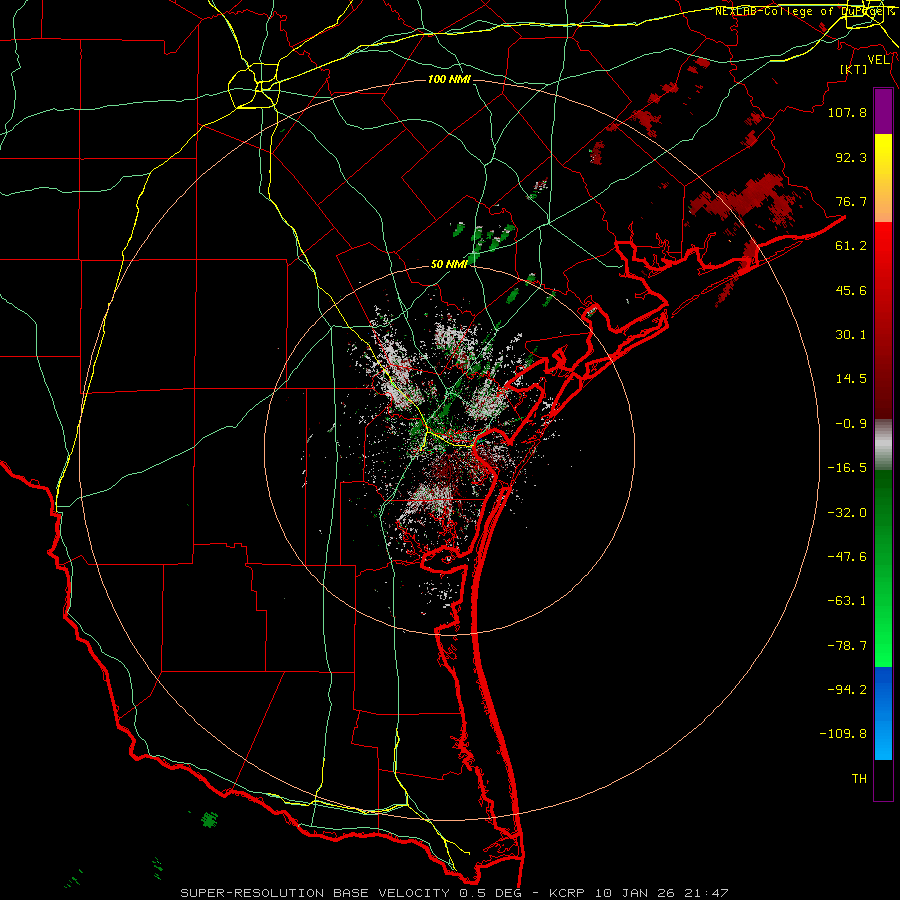Click the 107.8 value on the velocity scale

point(847,112)
